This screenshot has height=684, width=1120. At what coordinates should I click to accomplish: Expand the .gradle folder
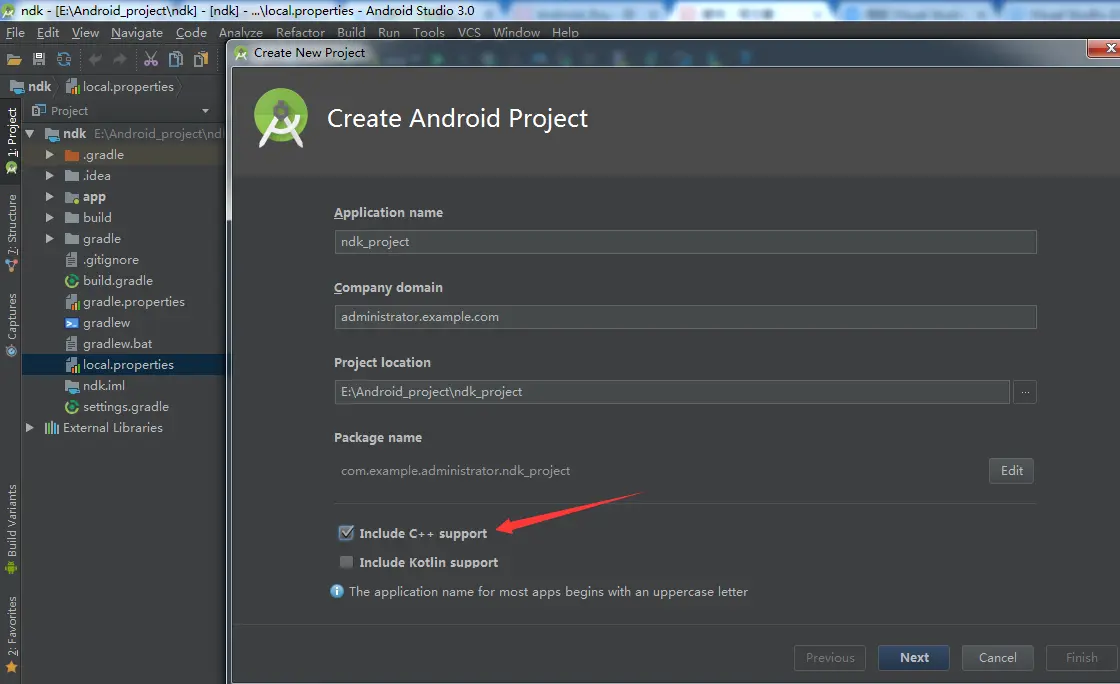49,154
